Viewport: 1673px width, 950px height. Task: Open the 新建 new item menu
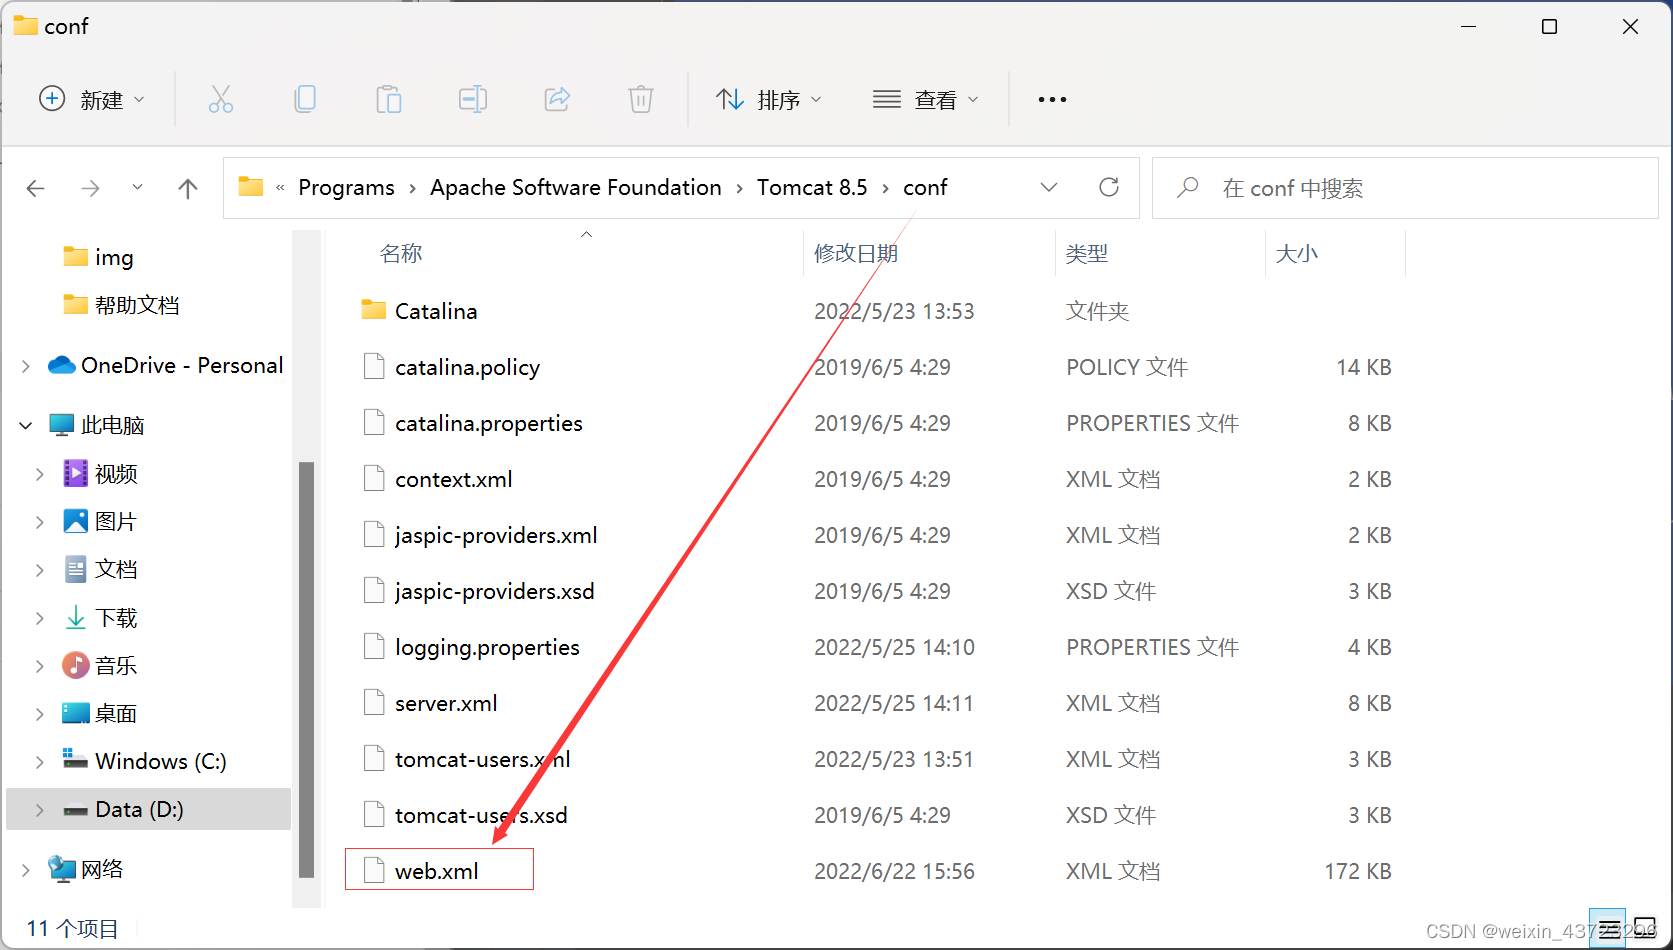[x=91, y=99]
